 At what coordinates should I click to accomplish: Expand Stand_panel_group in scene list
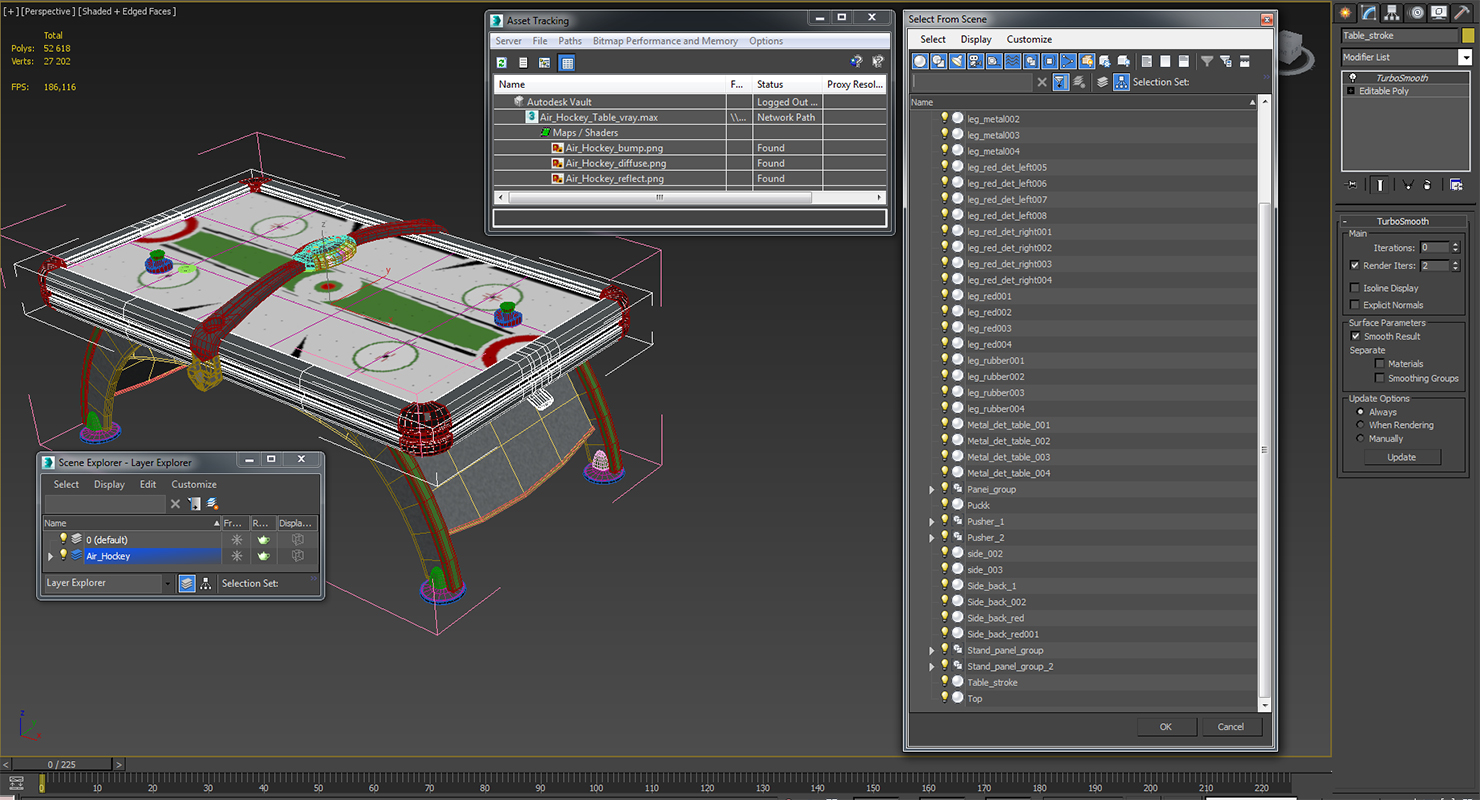932,650
